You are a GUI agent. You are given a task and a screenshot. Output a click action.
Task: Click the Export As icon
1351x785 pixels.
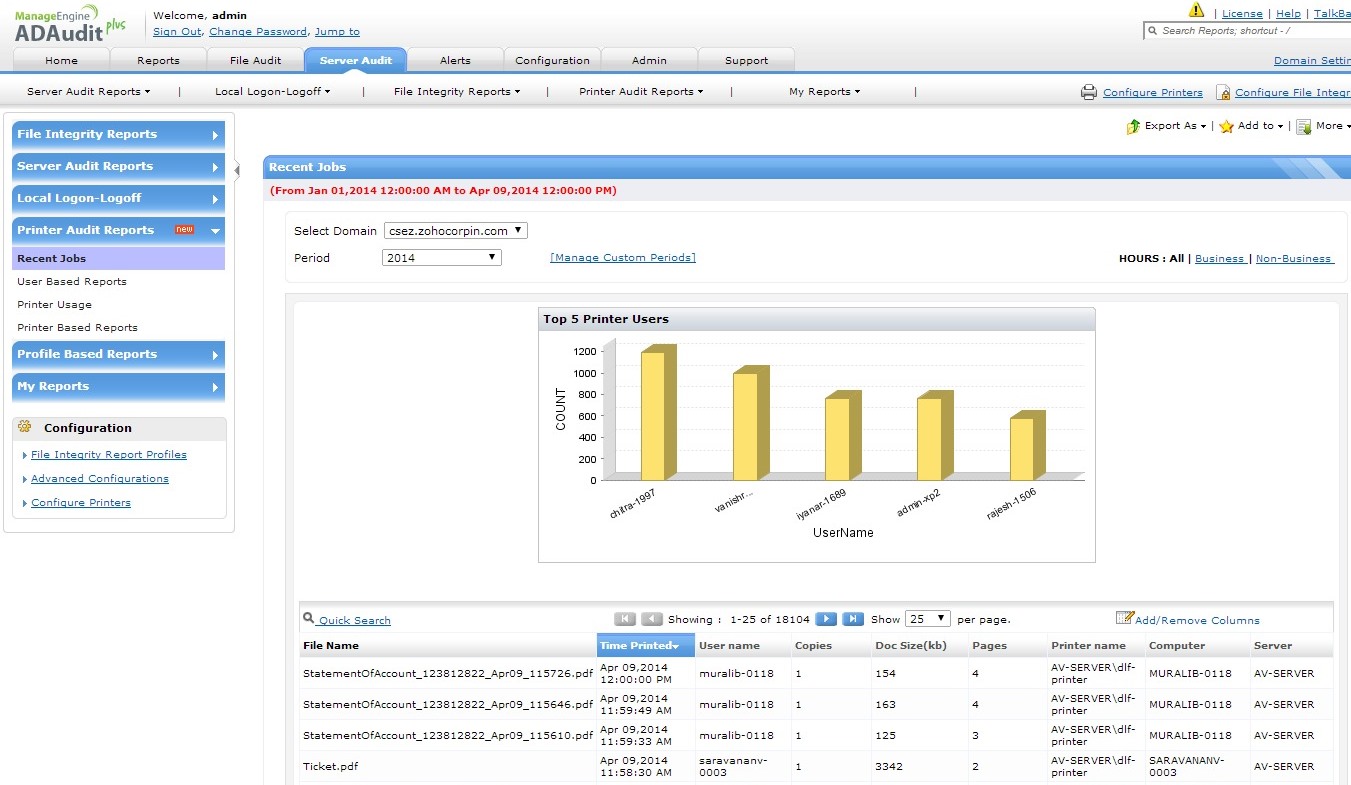pyautogui.click(x=1133, y=127)
